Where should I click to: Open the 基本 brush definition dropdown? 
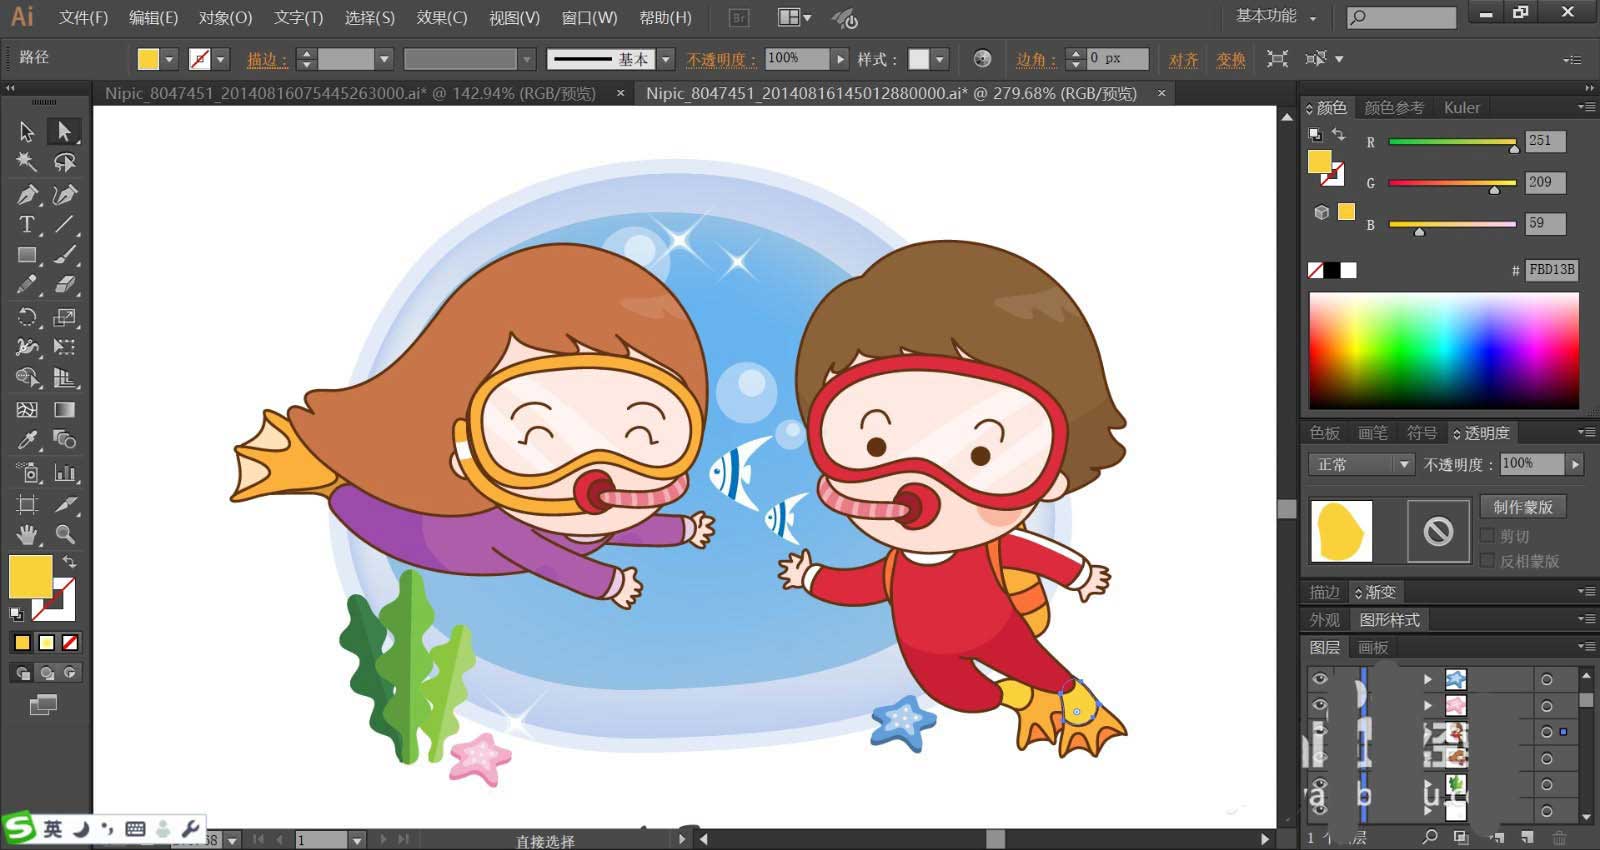[x=666, y=59]
